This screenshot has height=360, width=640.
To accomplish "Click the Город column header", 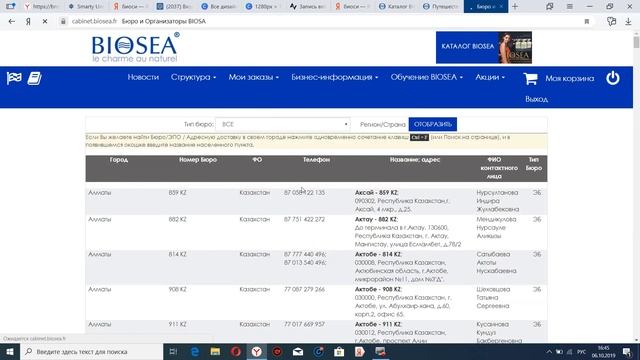I will point(119,160).
